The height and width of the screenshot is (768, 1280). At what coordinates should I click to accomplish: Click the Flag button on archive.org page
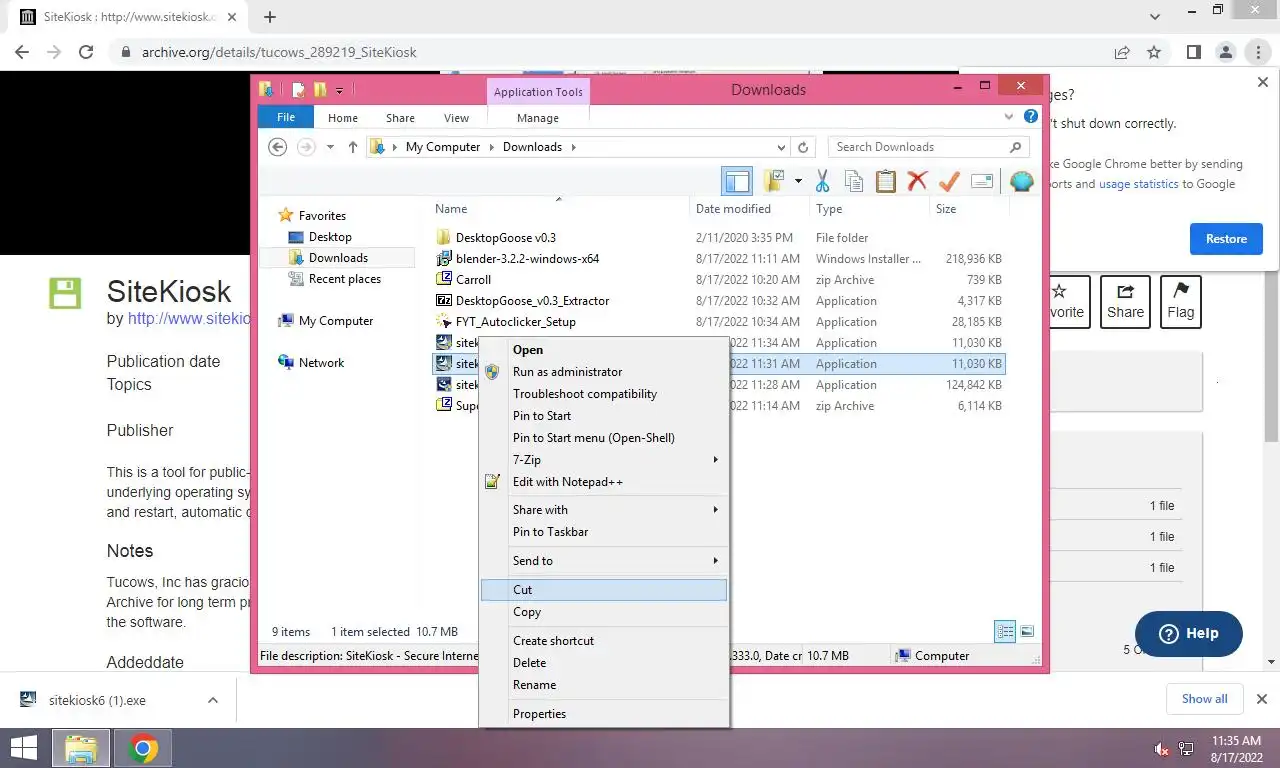(x=1181, y=302)
